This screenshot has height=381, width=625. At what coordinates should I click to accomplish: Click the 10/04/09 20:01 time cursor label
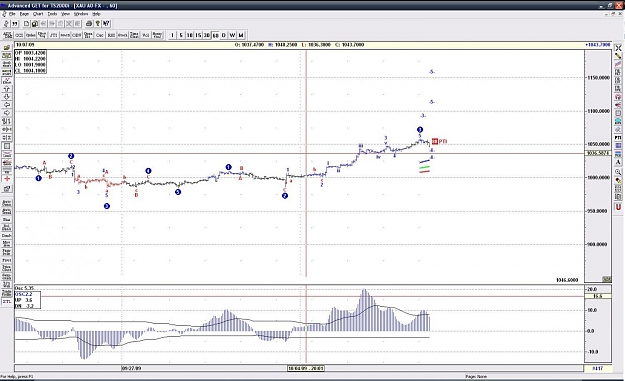tap(306, 368)
